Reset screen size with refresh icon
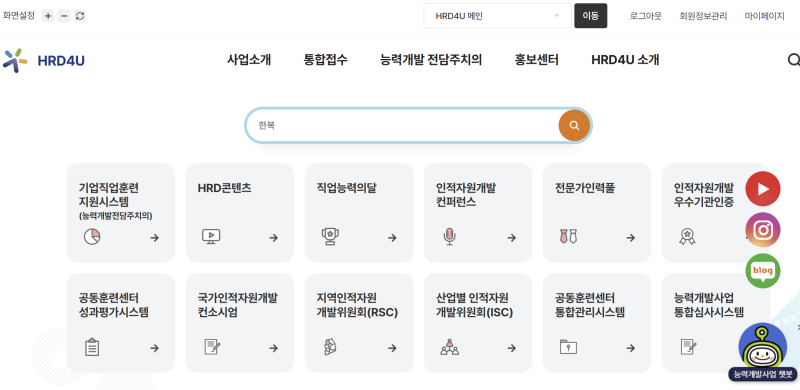This screenshot has width=800, height=390. coord(80,16)
